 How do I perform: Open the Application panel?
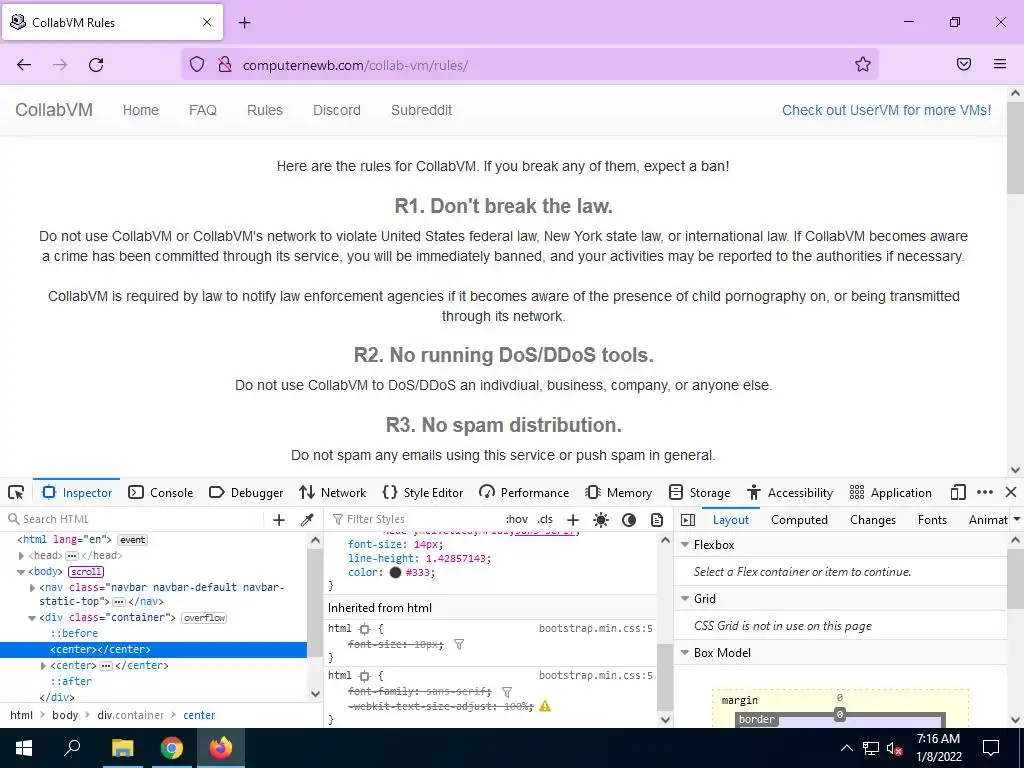tap(891, 492)
